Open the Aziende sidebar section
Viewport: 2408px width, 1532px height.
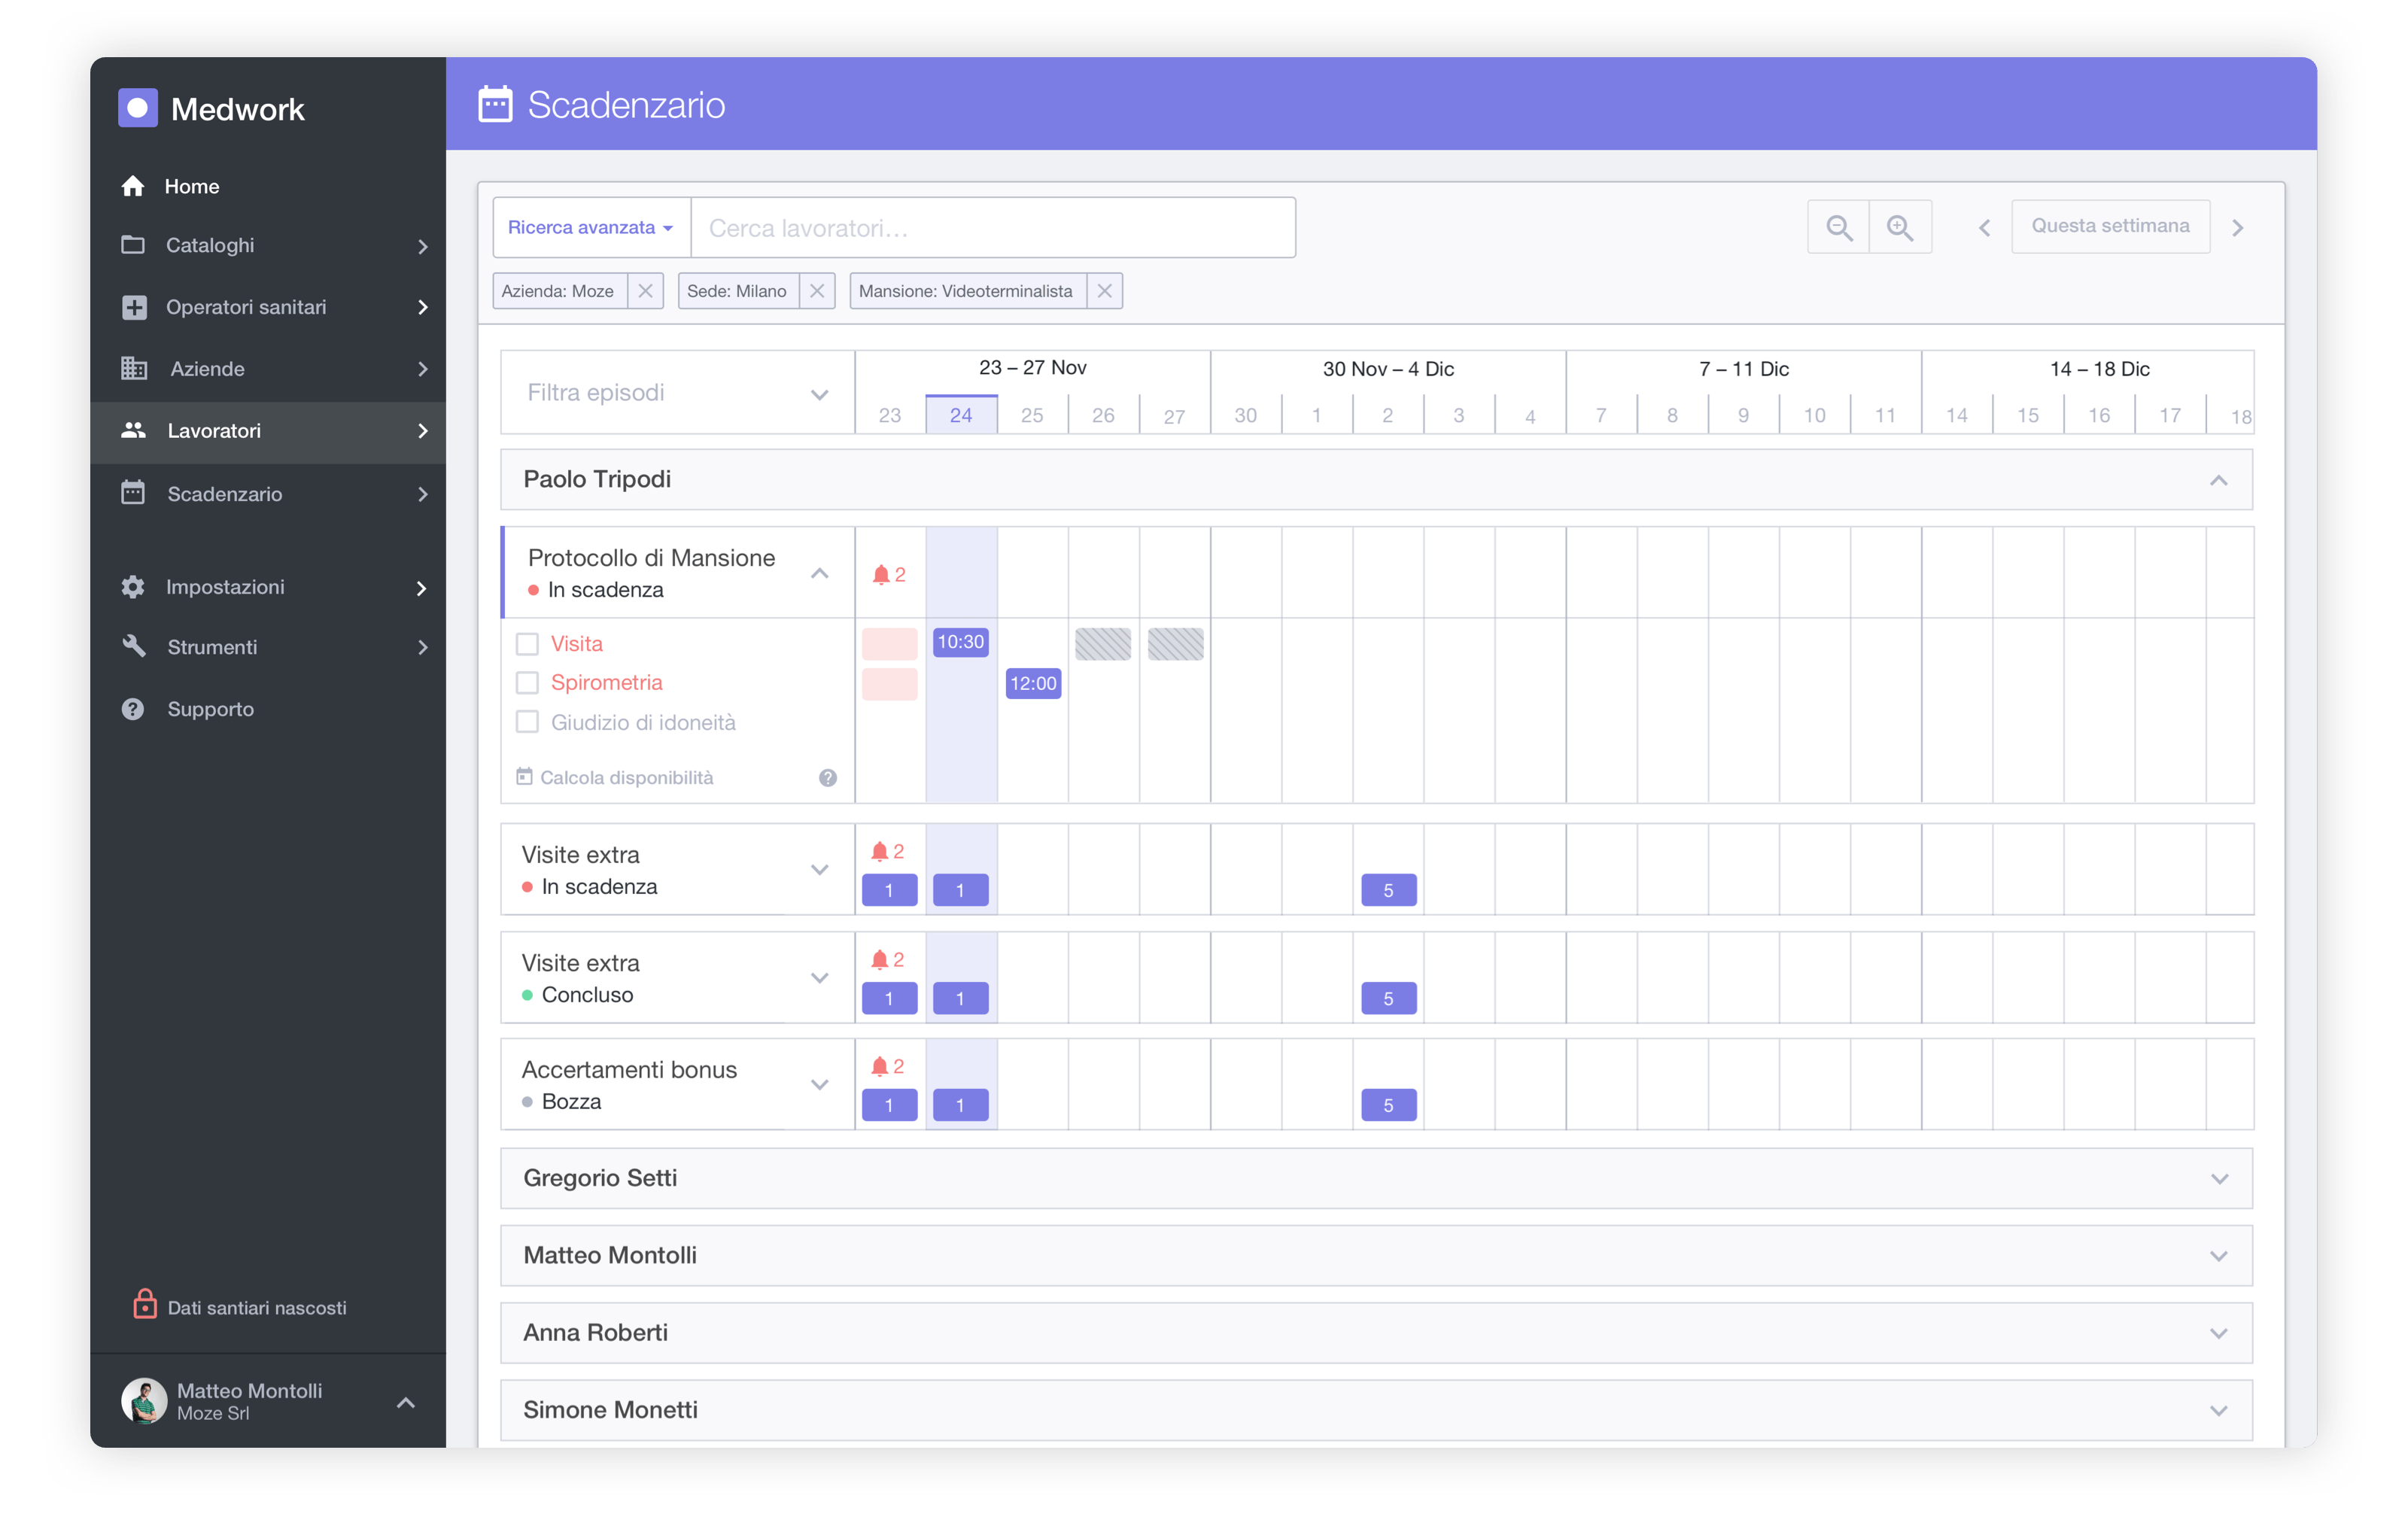(x=268, y=369)
